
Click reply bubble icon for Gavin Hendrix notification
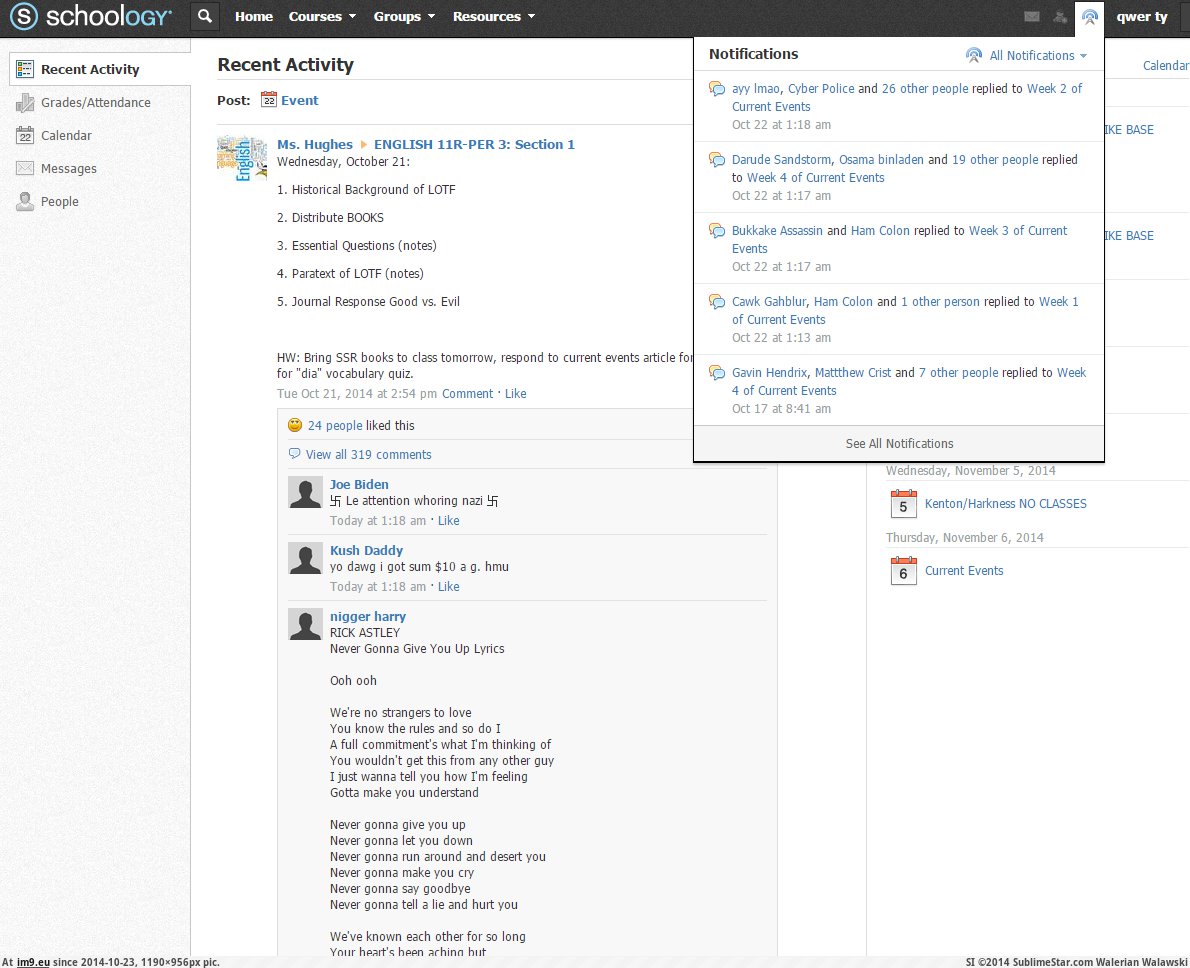[x=716, y=373]
